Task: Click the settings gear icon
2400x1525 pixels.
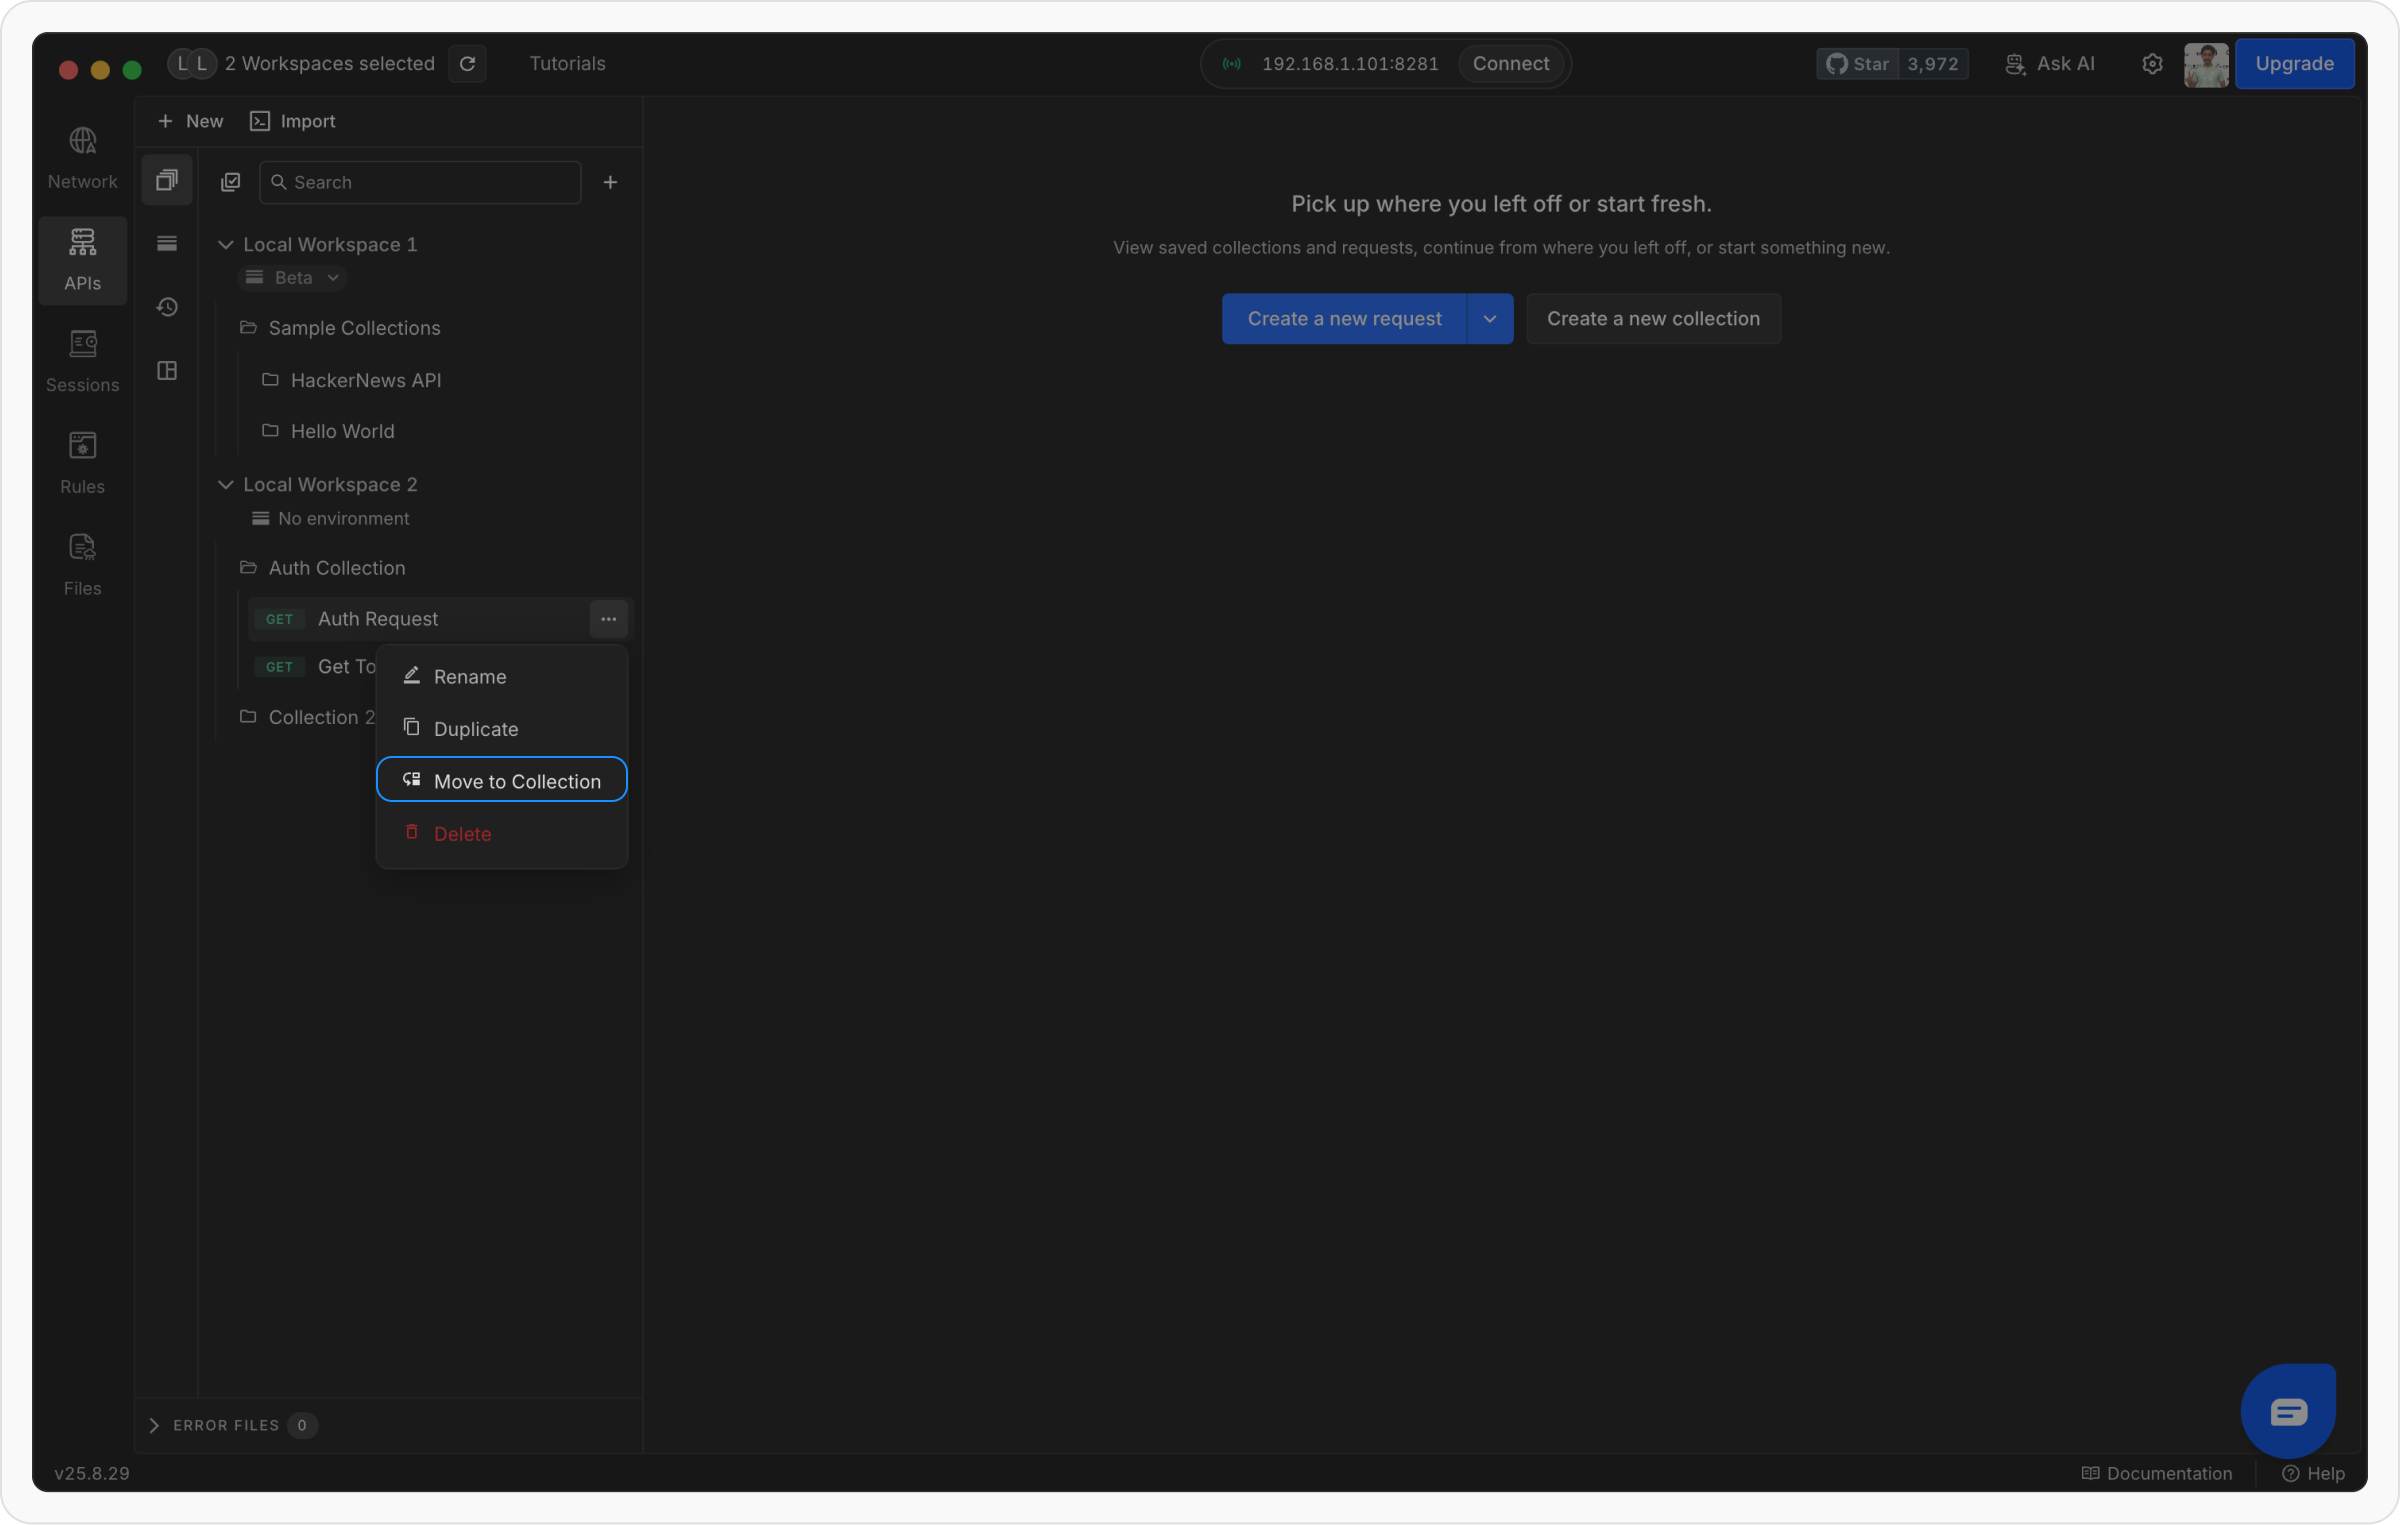Action: coord(2152,64)
